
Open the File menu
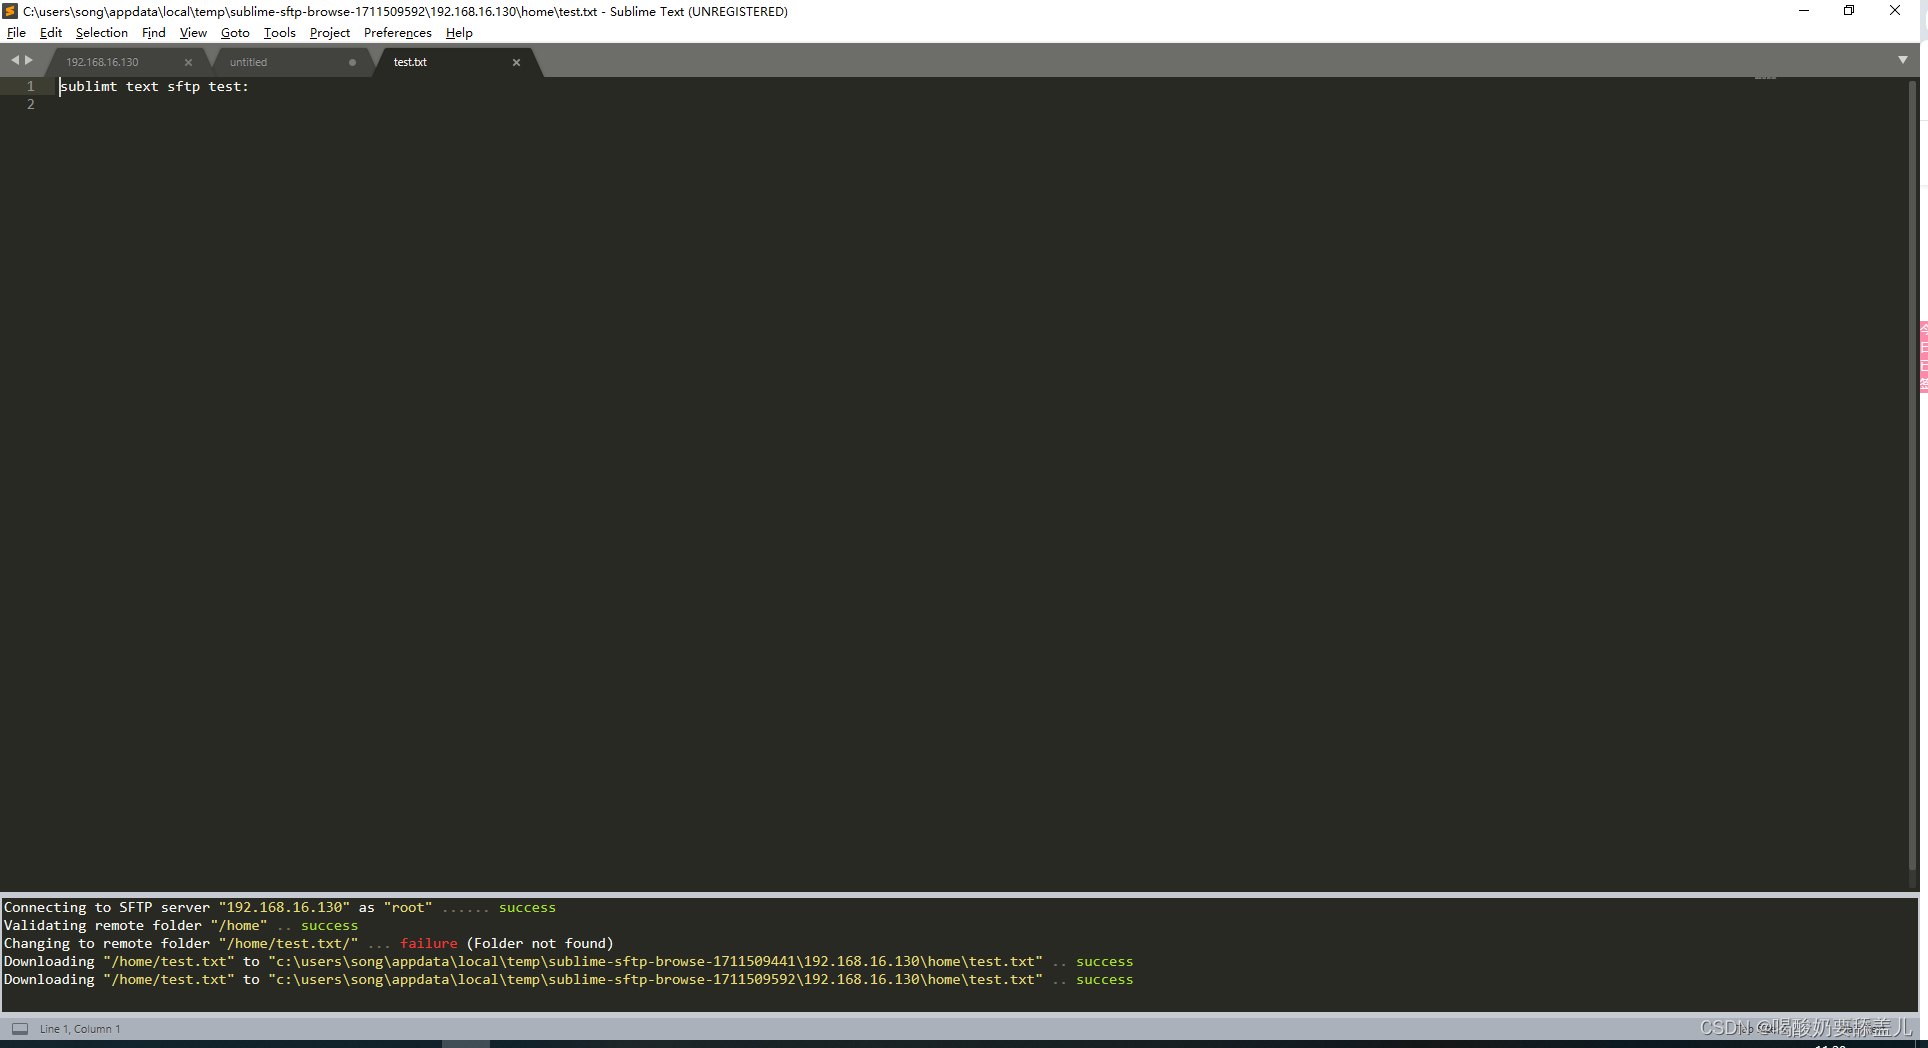point(16,33)
